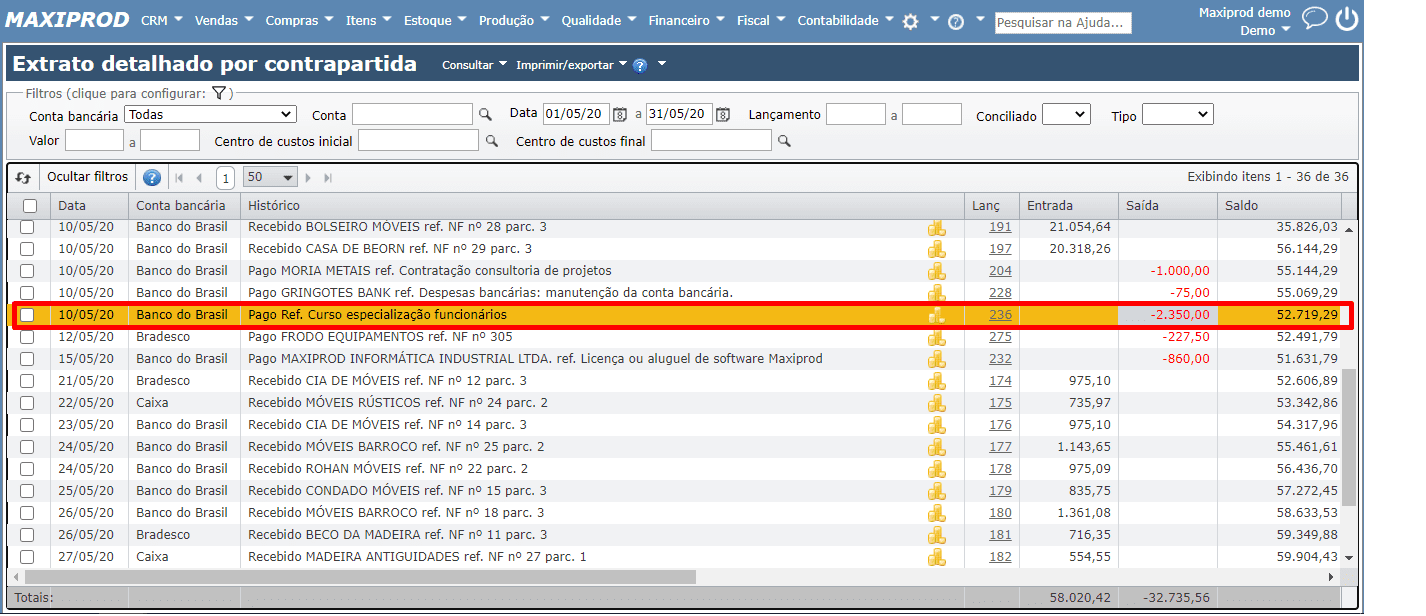The image size is (1426, 616).
Task: Click coins icon in ROHAN MÓVEIS row
Action: pos(936,469)
